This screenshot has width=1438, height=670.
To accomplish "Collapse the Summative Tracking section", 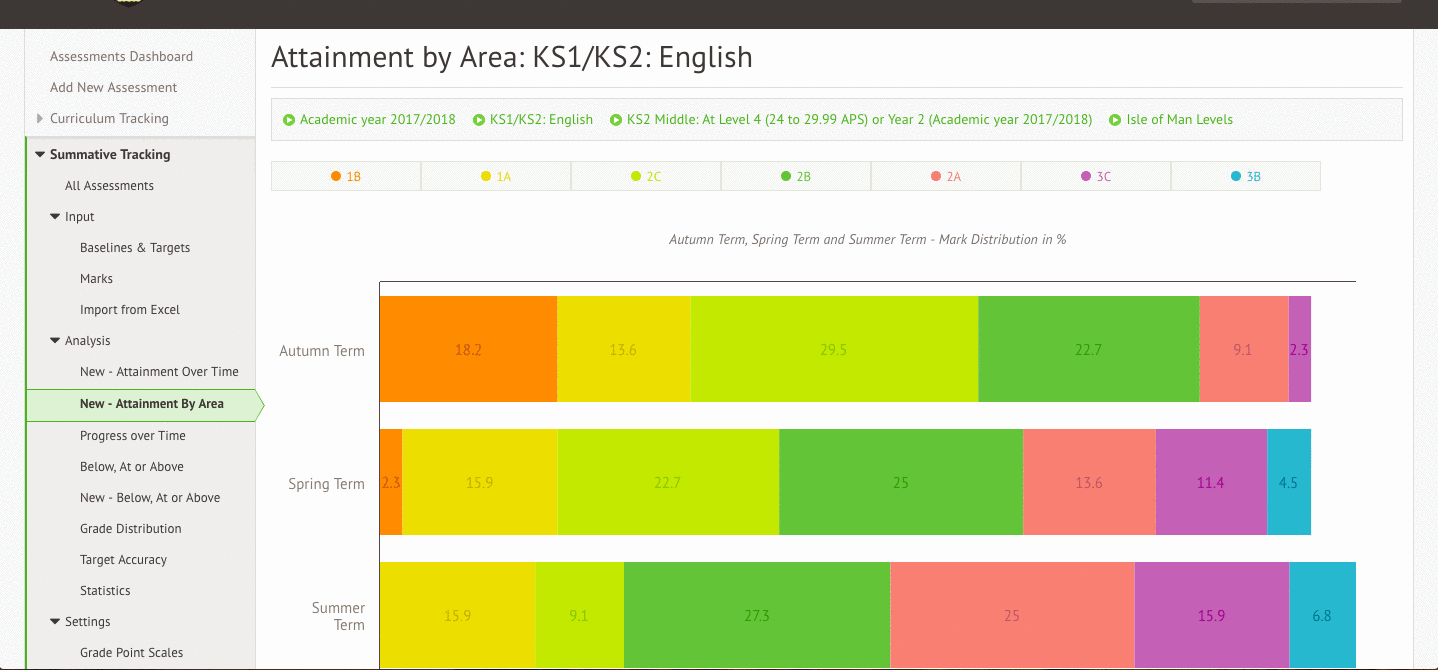I will (40, 155).
